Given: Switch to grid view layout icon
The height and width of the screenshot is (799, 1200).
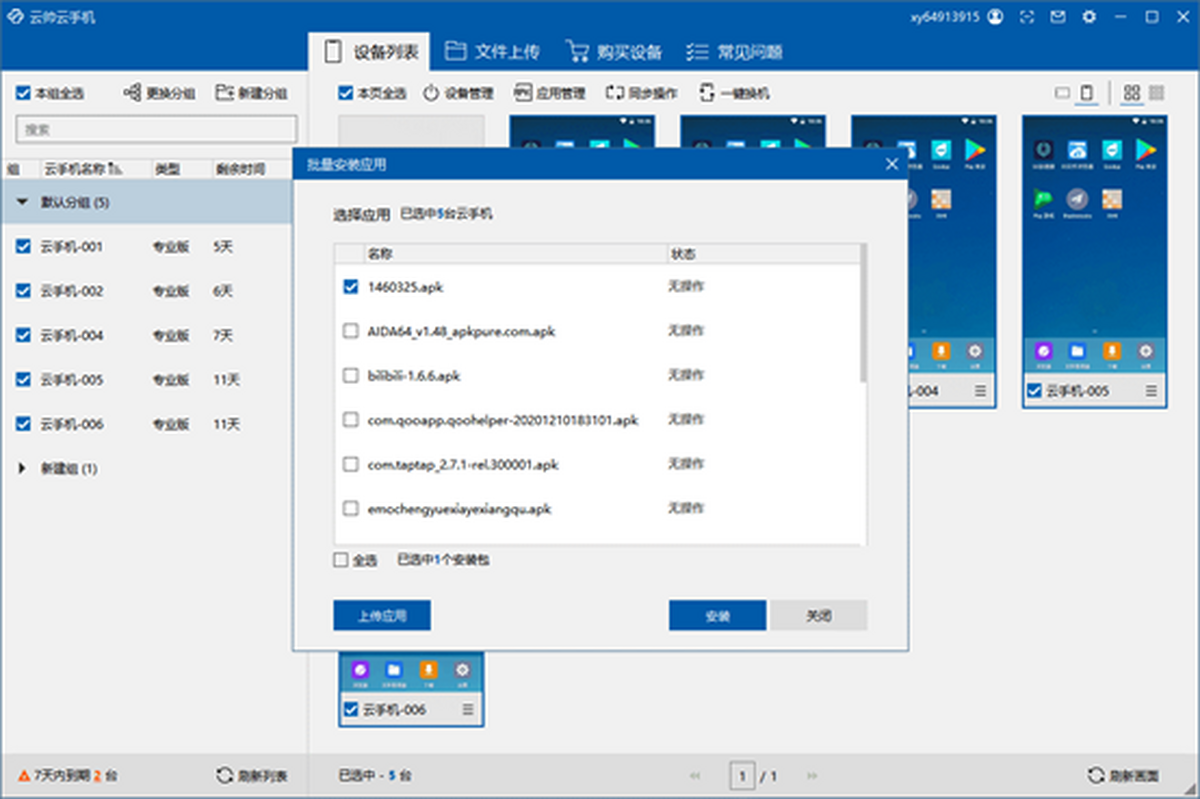Looking at the screenshot, I should (1132, 93).
